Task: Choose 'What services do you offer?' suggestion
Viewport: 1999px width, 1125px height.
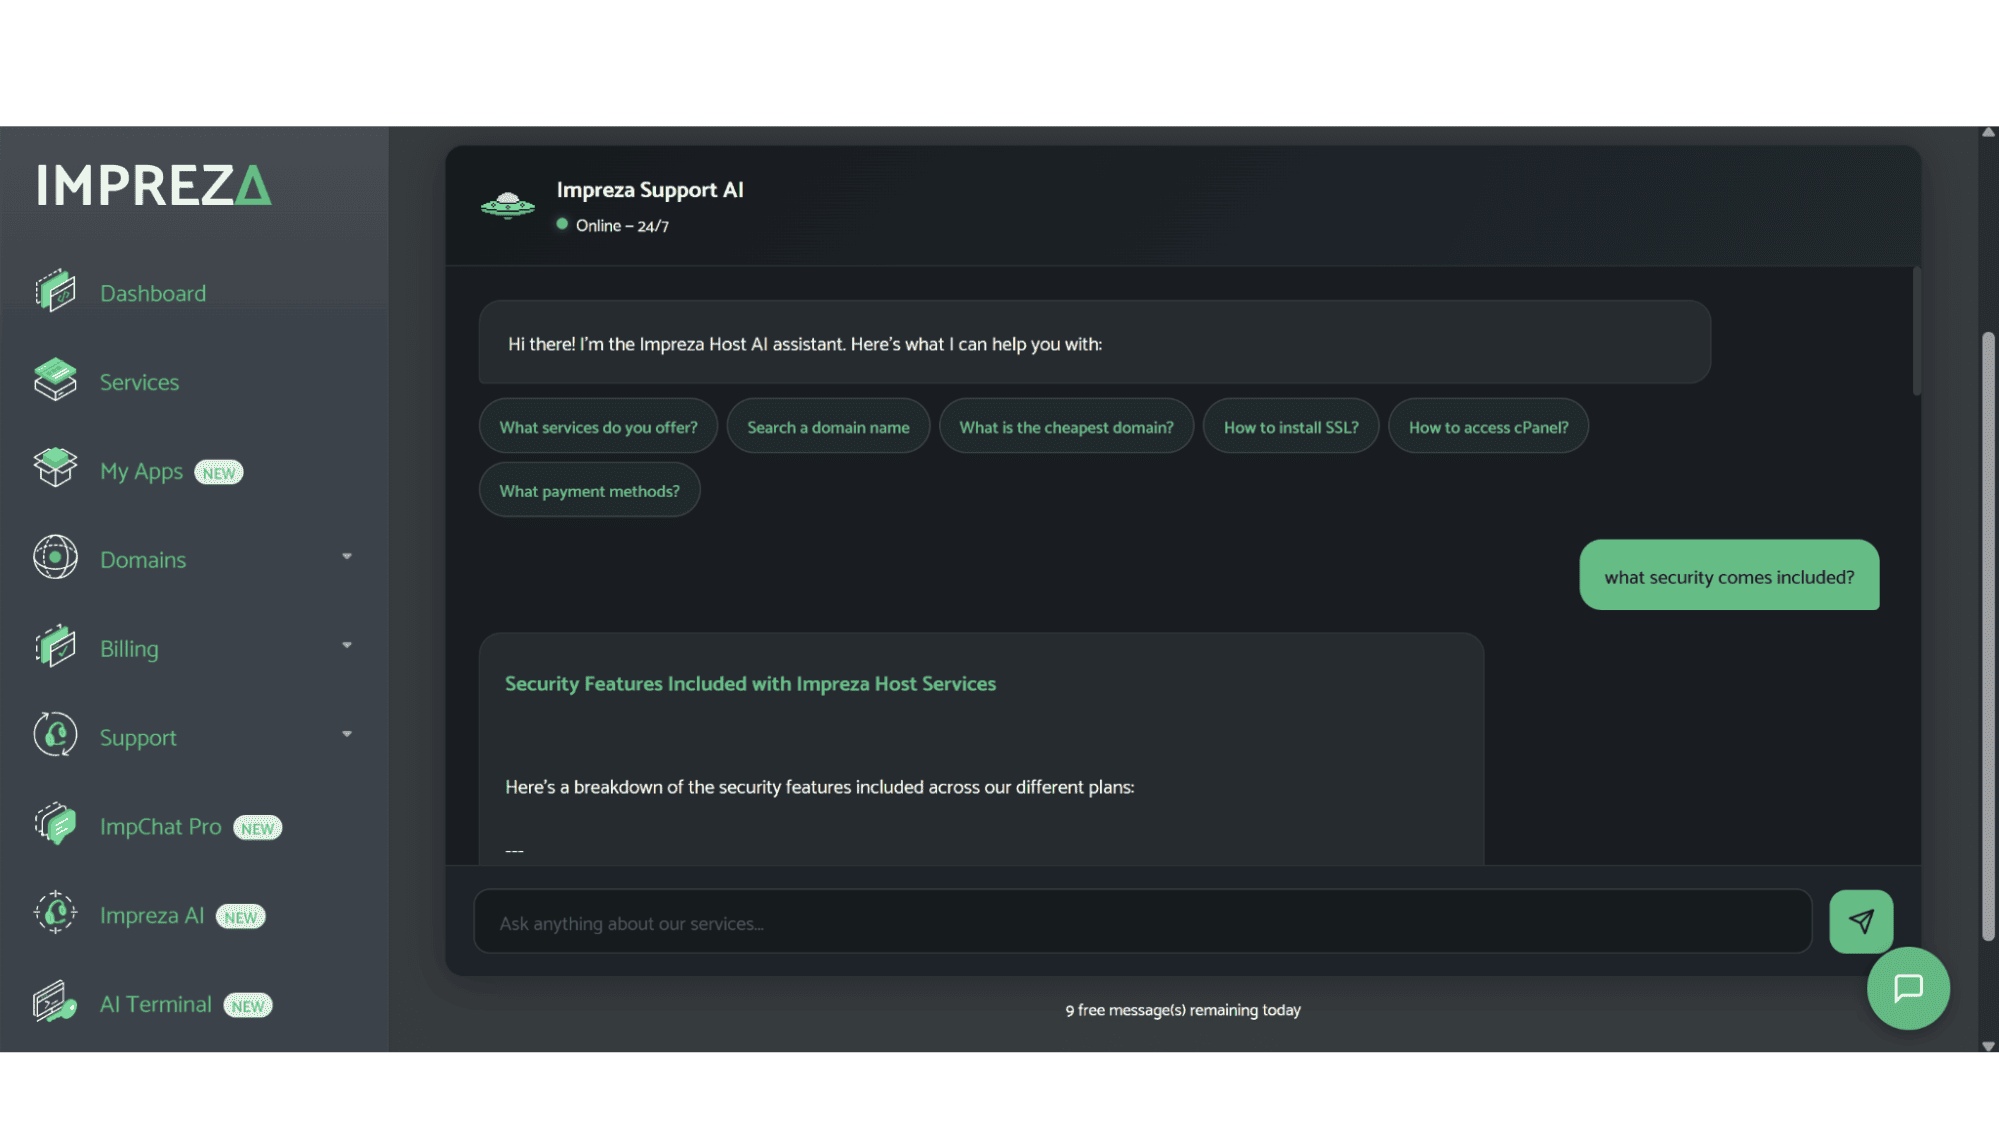Action: pos(598,427)
